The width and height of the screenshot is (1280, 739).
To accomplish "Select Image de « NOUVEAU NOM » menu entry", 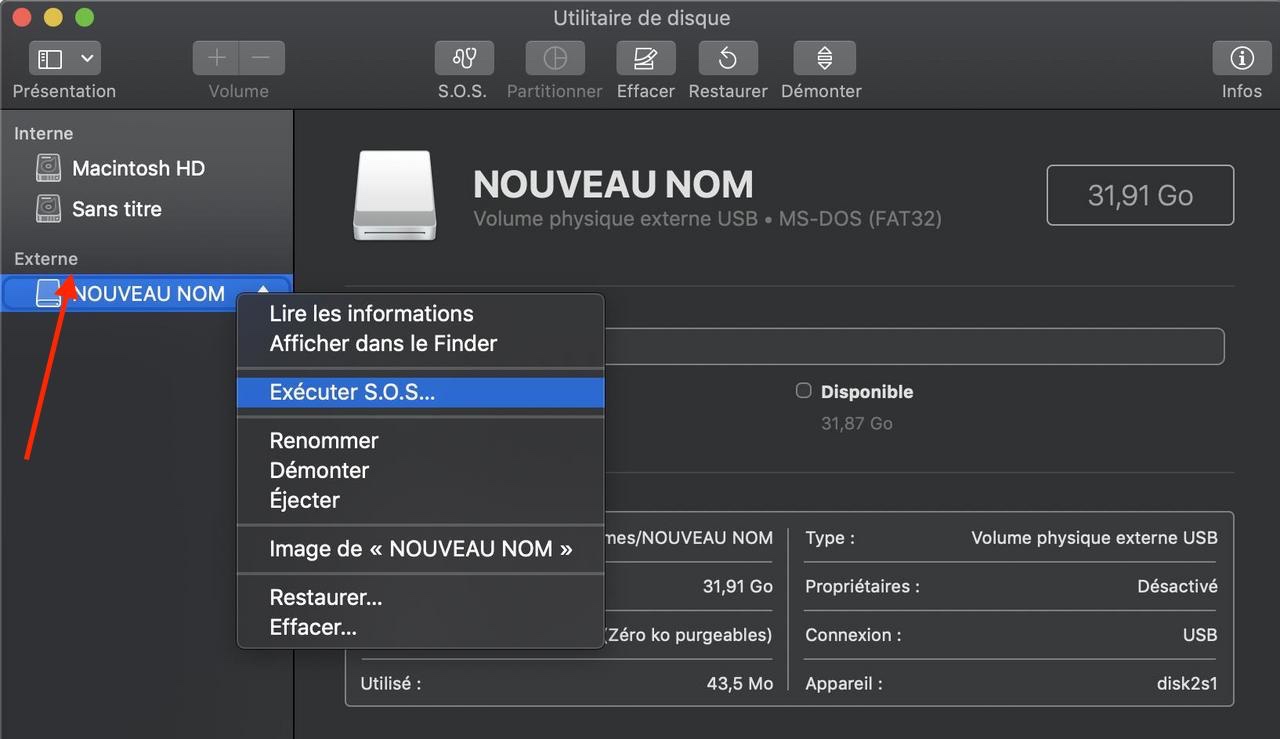I will (420, 549).
